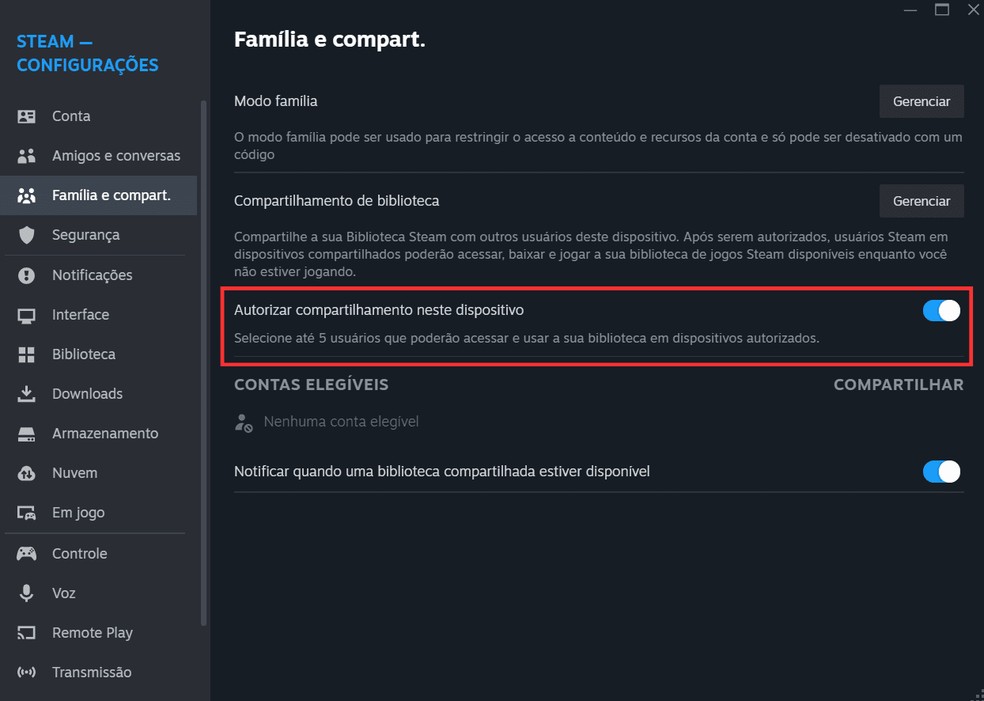Click Gerenciar for Modo família
The width and height of the screenshot is (984, 701).
tap(921, 101)
